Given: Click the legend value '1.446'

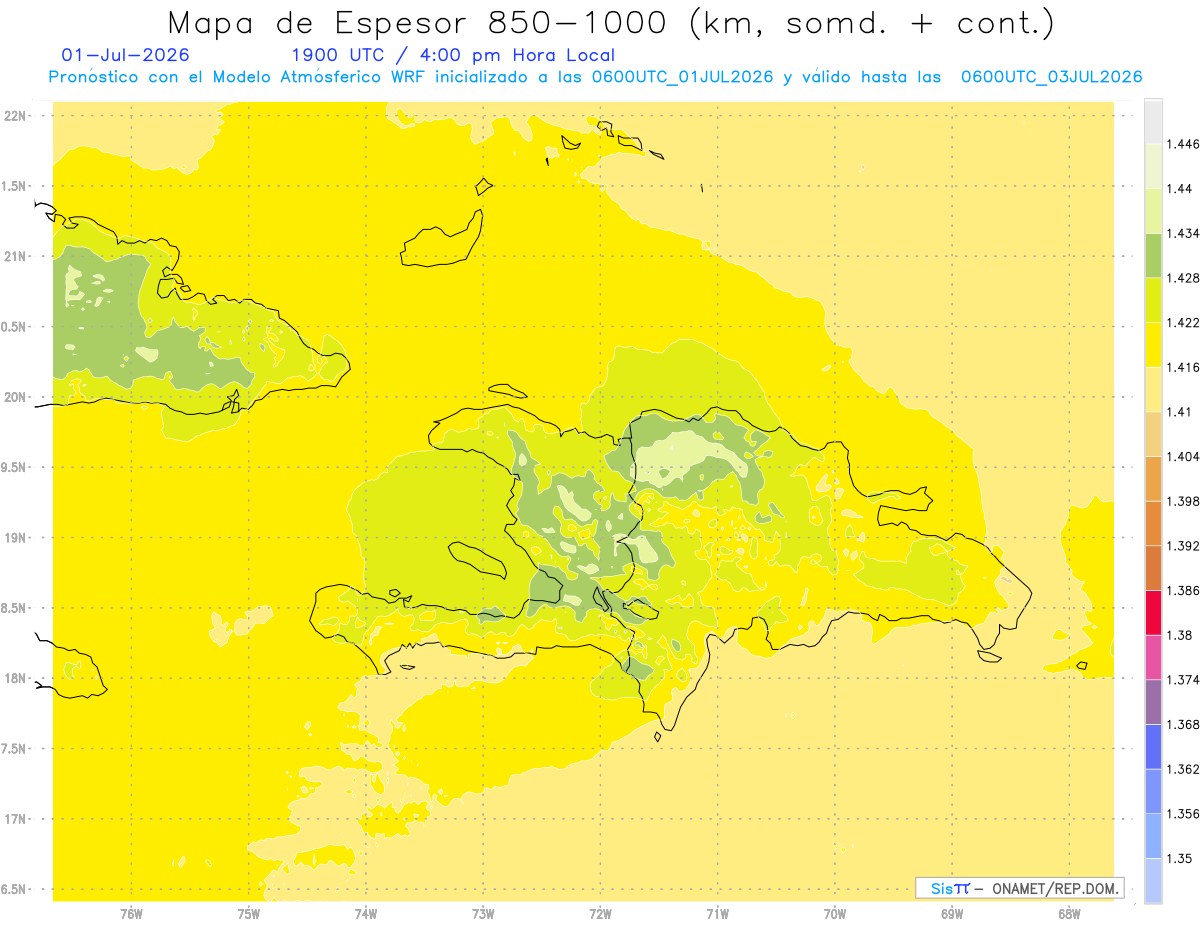Looking at the screenshot, I should point(1184,144).
